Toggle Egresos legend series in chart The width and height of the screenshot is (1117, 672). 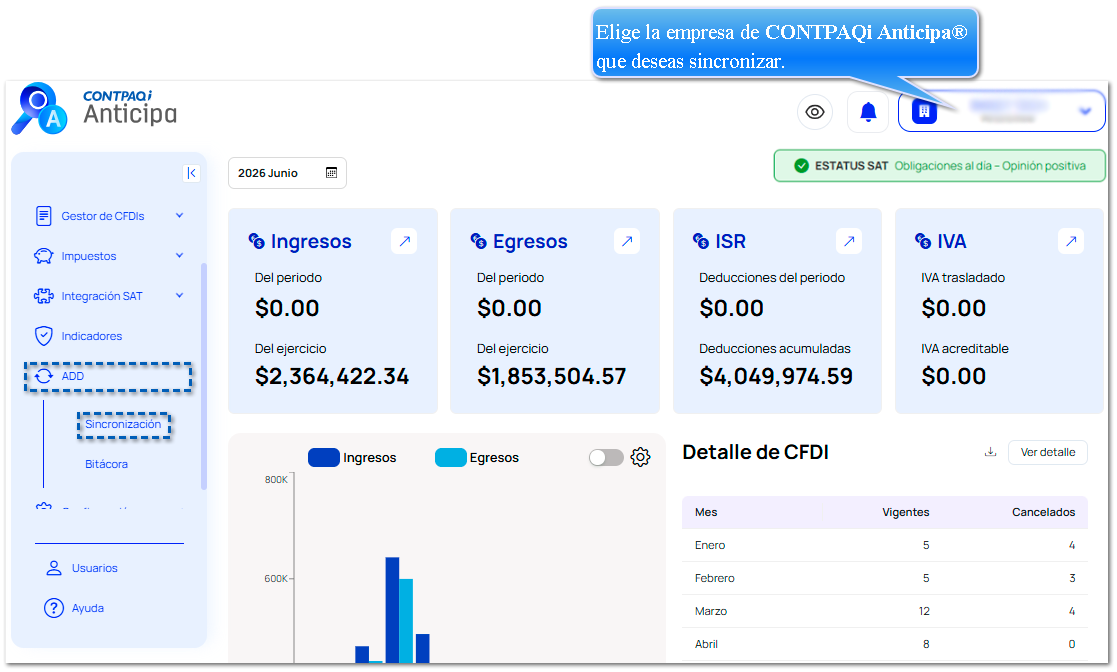pyautogui.click(x=477, y=458)
